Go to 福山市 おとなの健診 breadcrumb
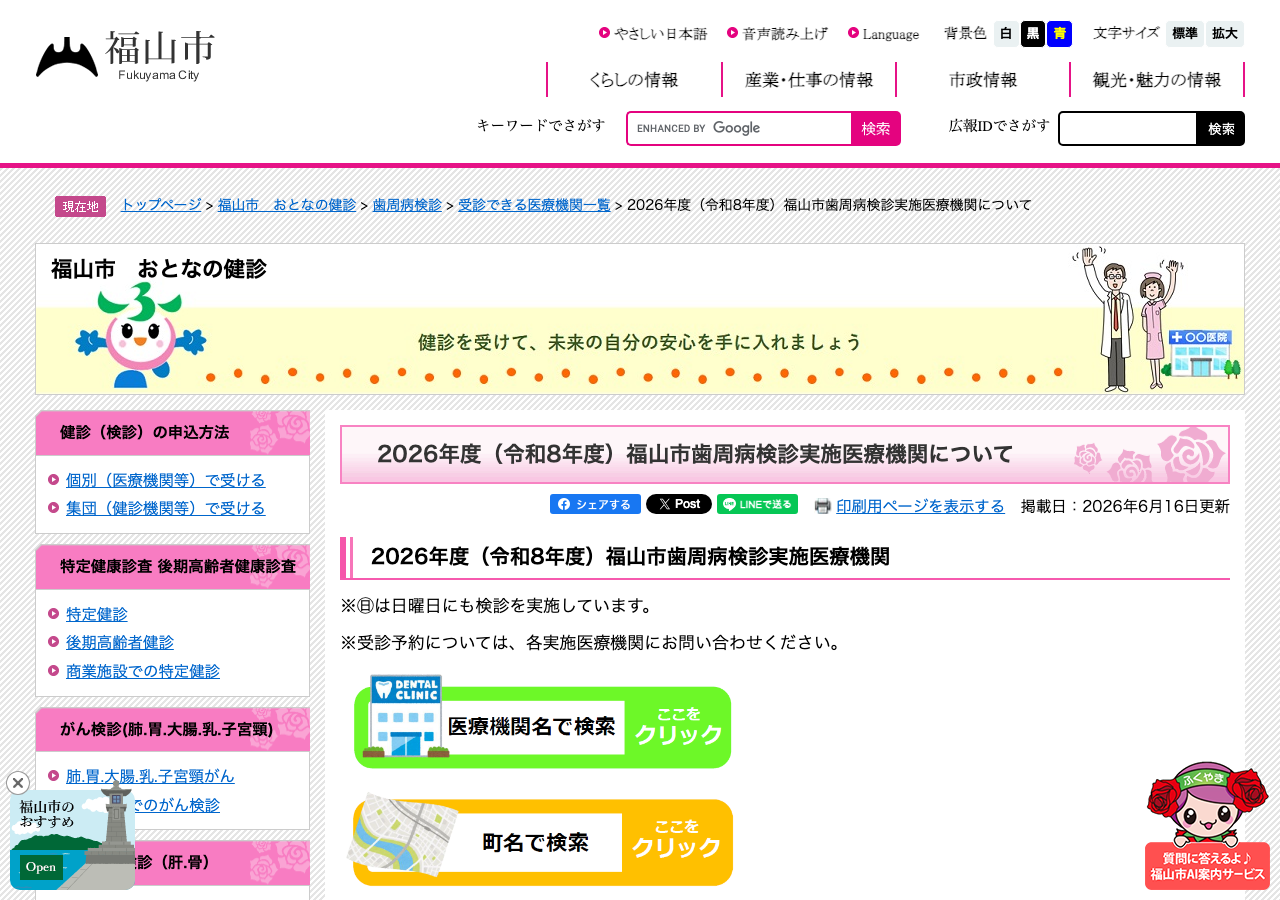Image resolution: width=1280 pixels, height=900 pixels. click(x=287, y=204)
